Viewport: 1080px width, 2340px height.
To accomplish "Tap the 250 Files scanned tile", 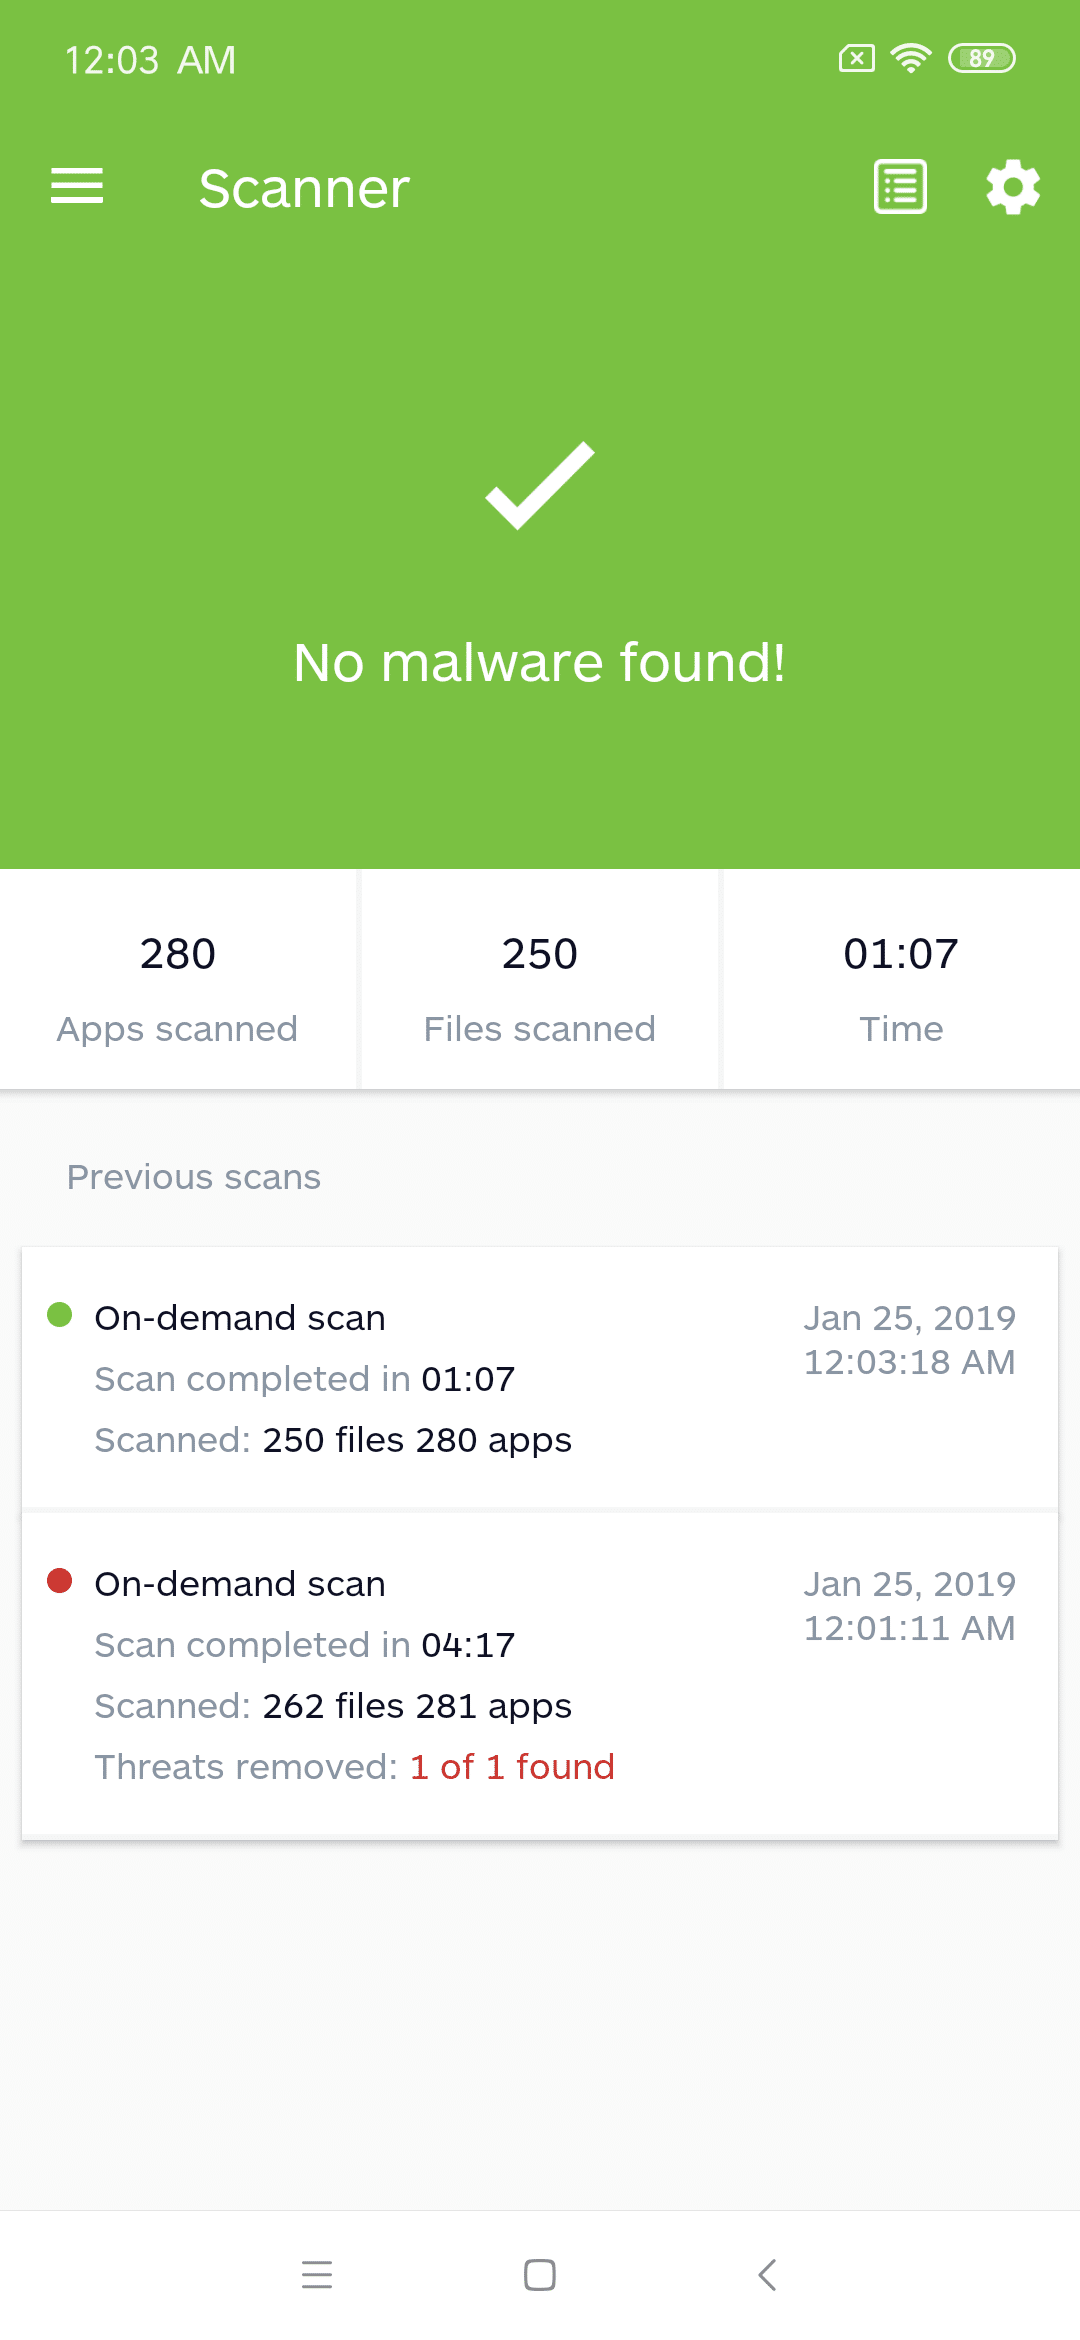I will point(540,979).
